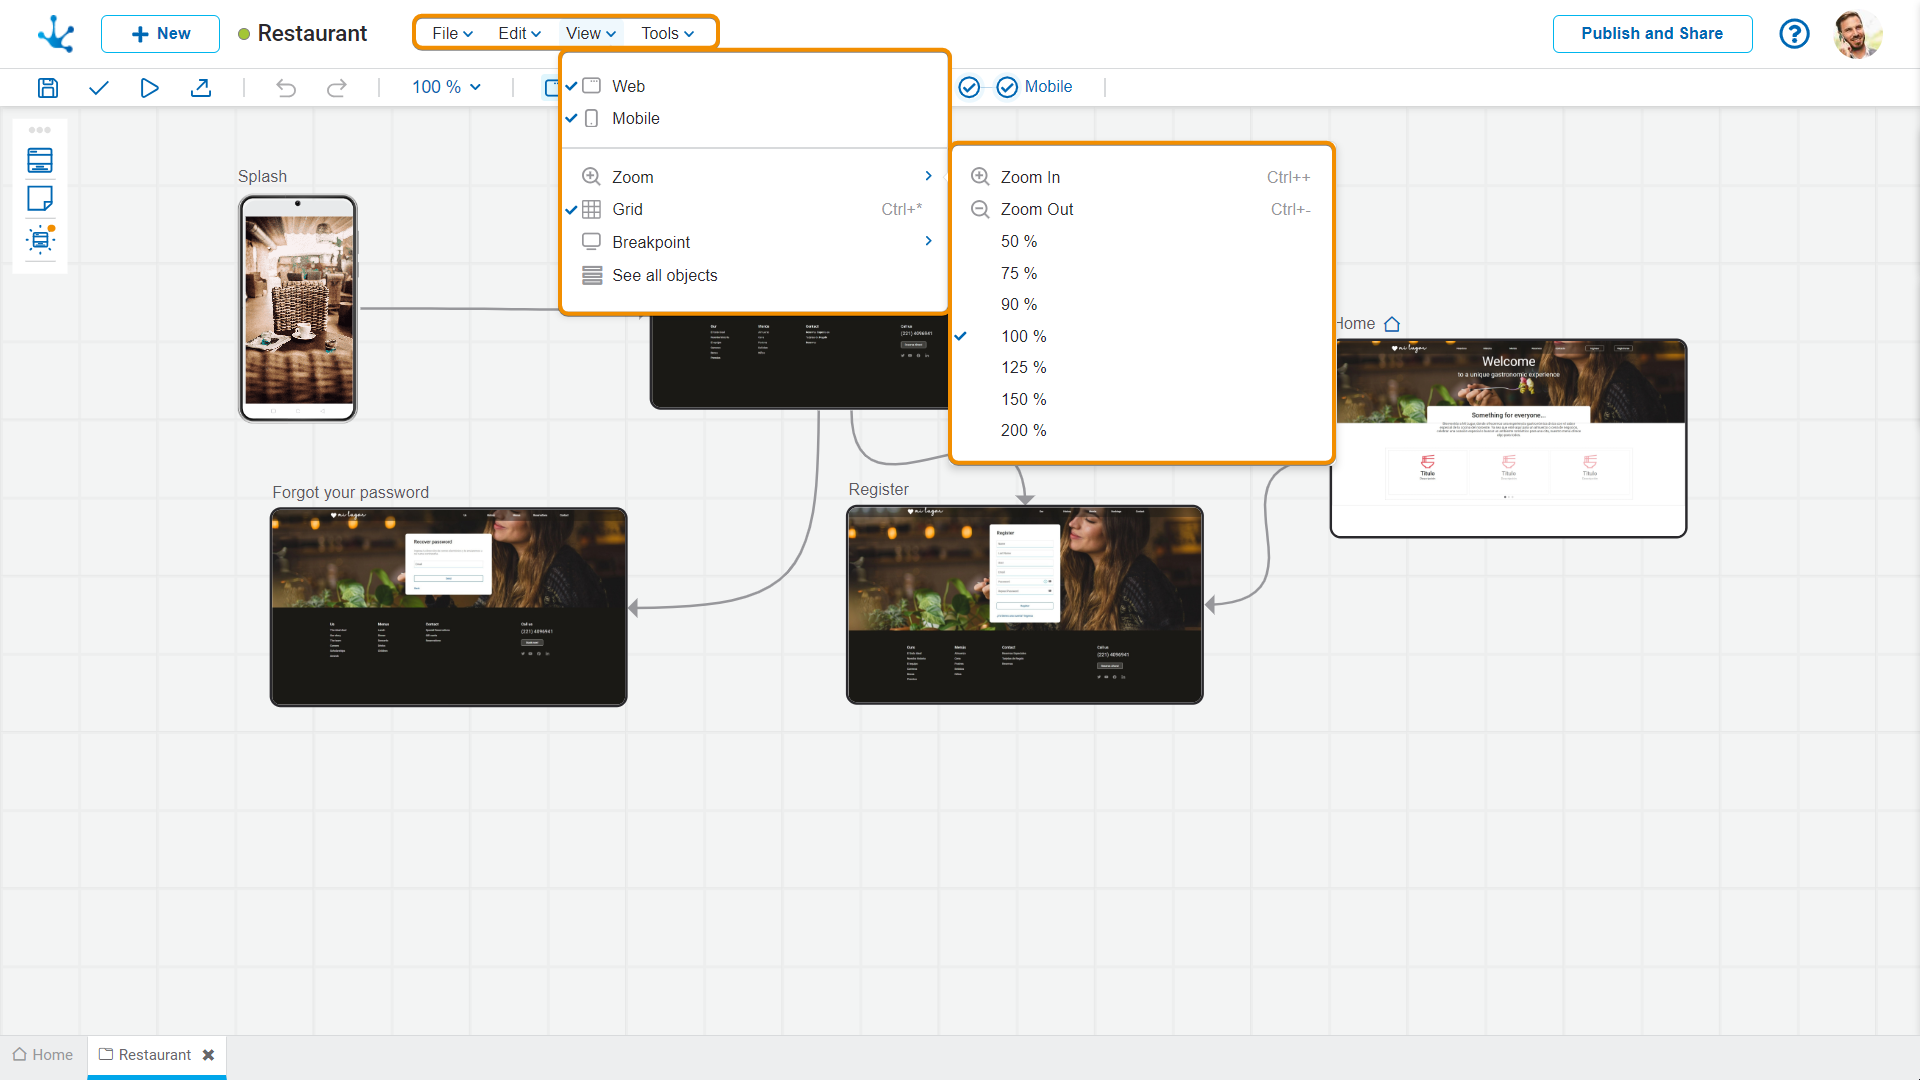1920x1080 pixels.
Task: Click the Undo arrow icon
Action: (x=286, y=87)
